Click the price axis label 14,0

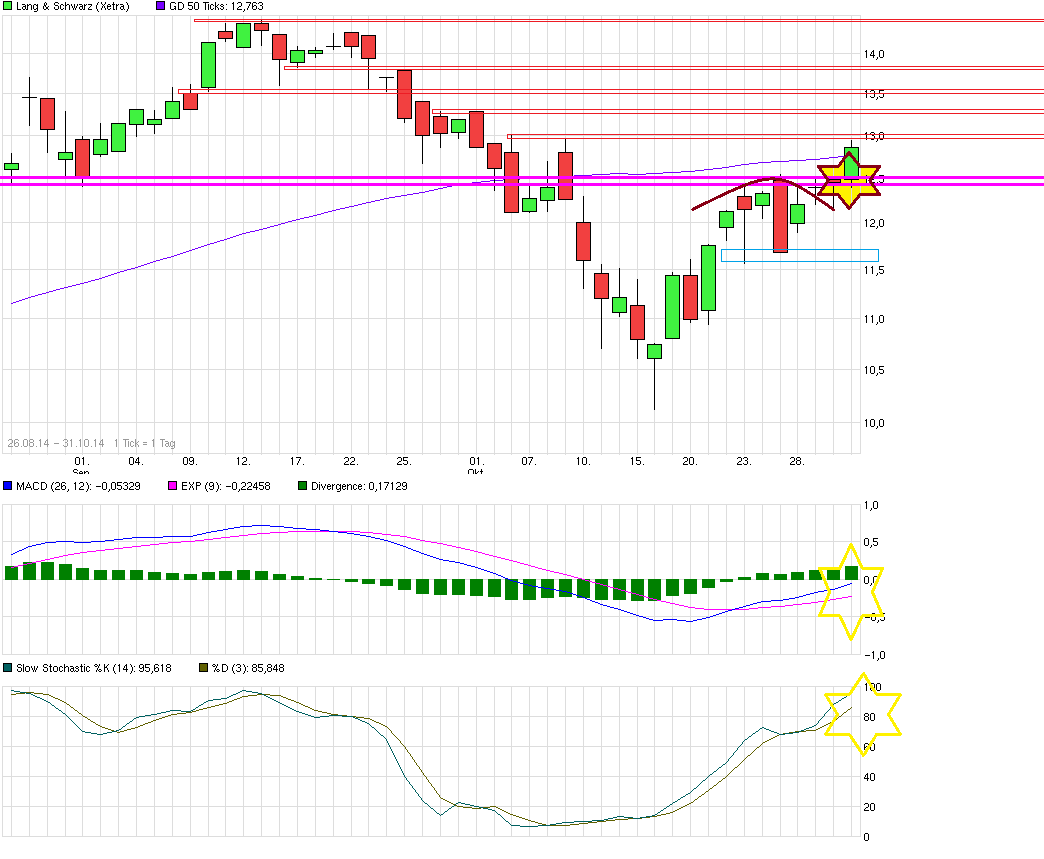pyautogui.click(x=874, y=55)
